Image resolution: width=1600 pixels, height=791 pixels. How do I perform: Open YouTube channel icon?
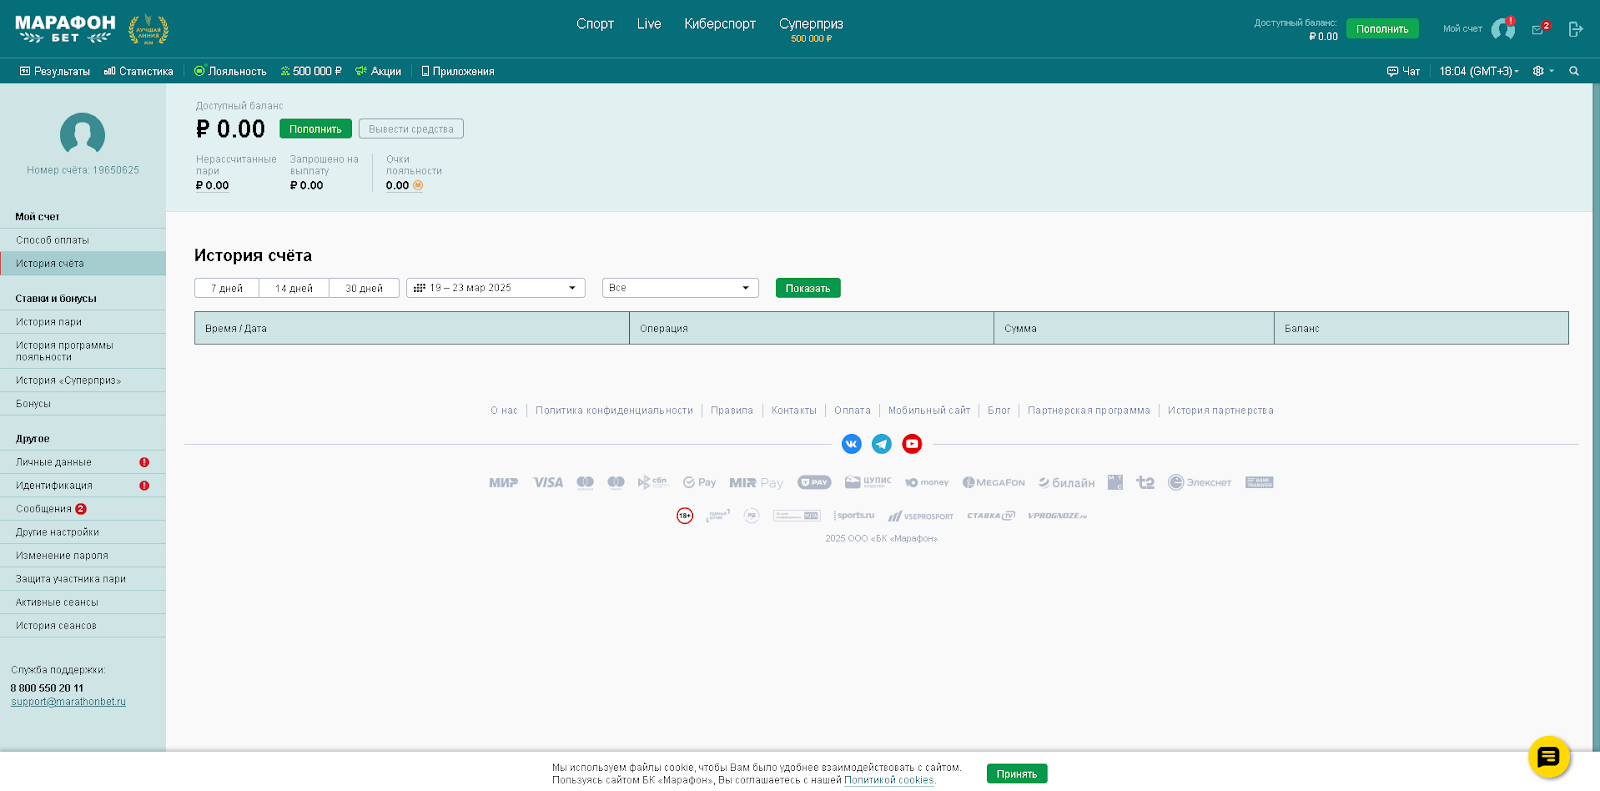click(x=912, y=444)
